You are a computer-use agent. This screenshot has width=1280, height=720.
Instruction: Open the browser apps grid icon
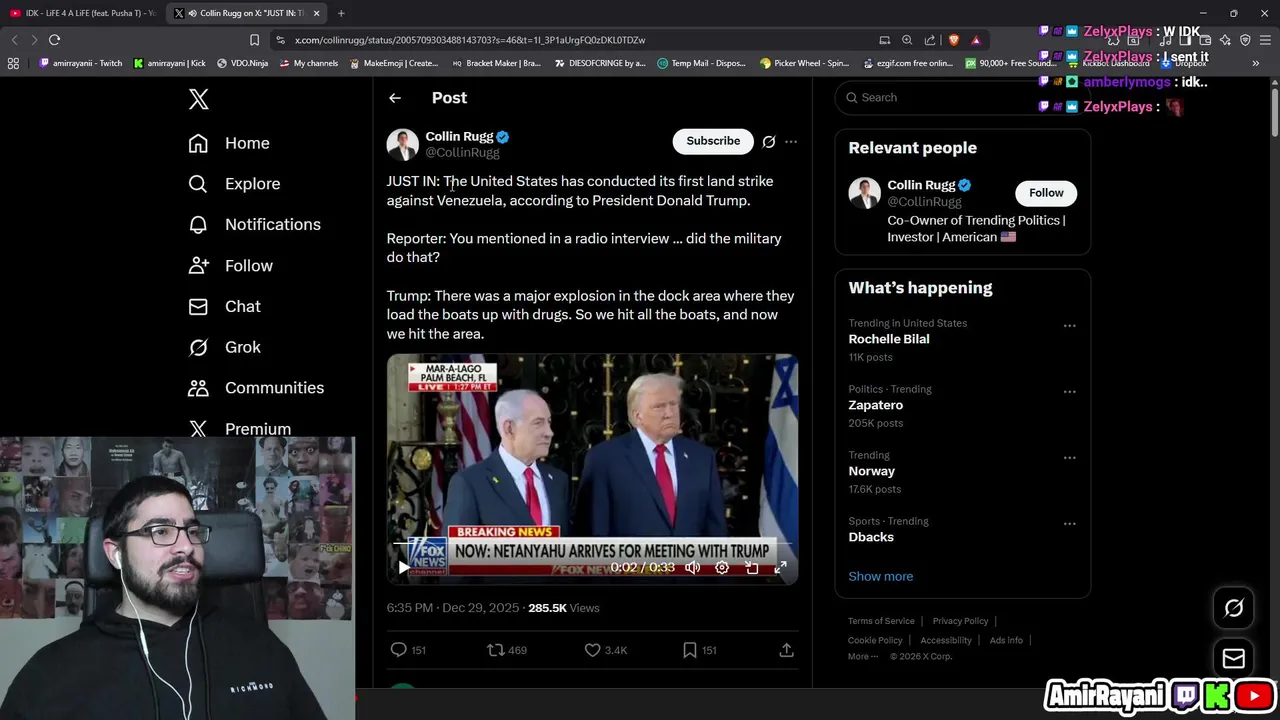(13, 63)
